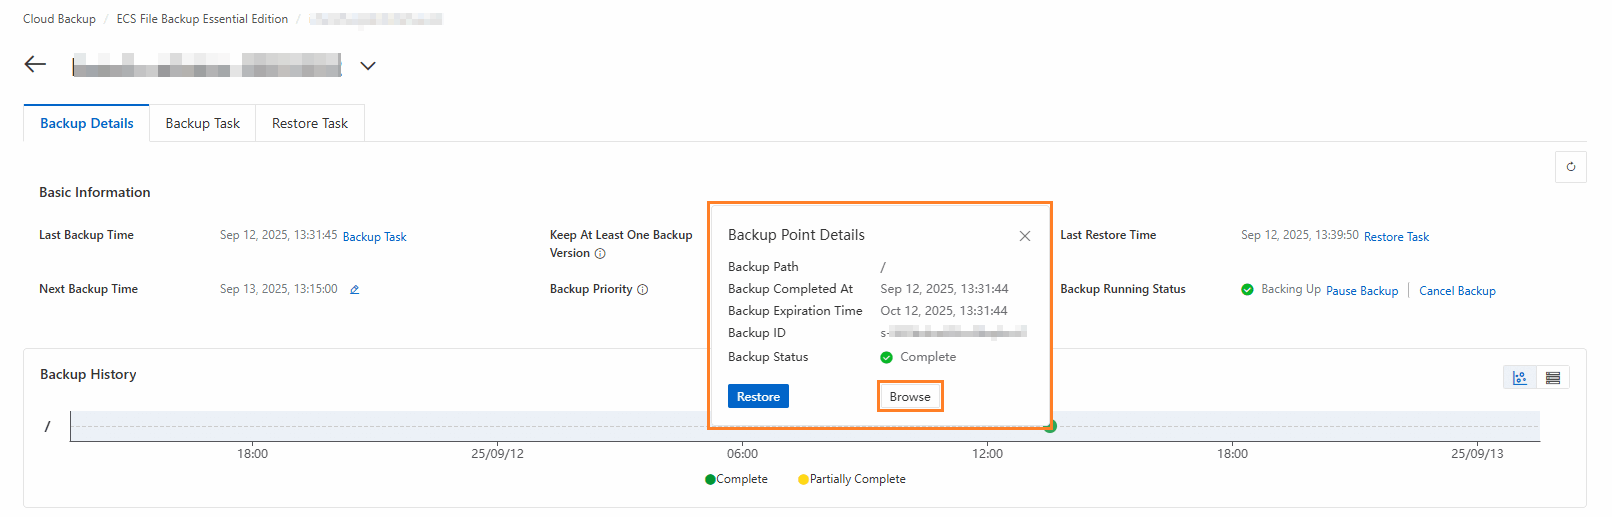Browse the backup point files
Screen dimensions: 1612x517
point(910,397)
